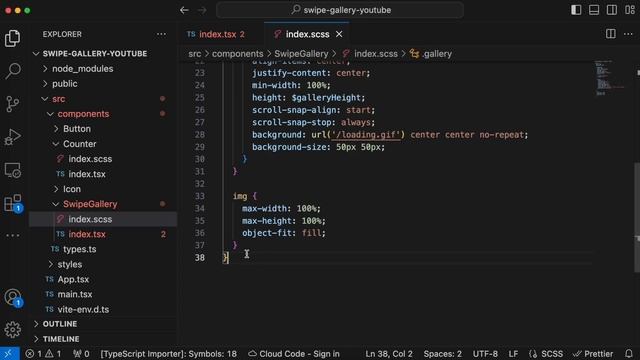Change end of line sequence LF
The width and height of the screenshot is (640, 360).
point(513,353)
